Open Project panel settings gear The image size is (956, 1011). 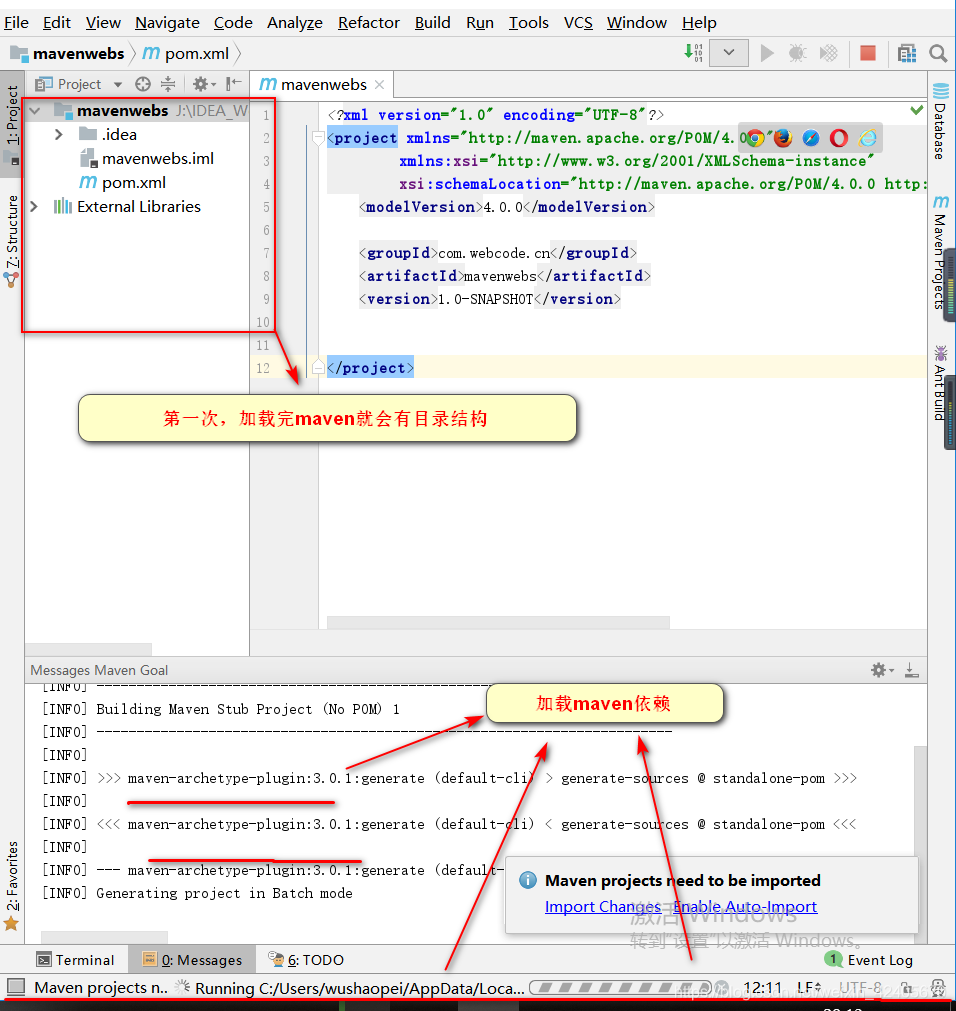[x=203, y=84]
